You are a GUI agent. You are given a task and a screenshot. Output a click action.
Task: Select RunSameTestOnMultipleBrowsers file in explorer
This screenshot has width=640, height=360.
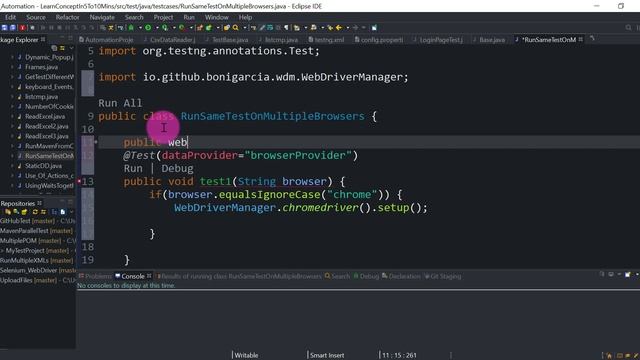pos(49,156)
